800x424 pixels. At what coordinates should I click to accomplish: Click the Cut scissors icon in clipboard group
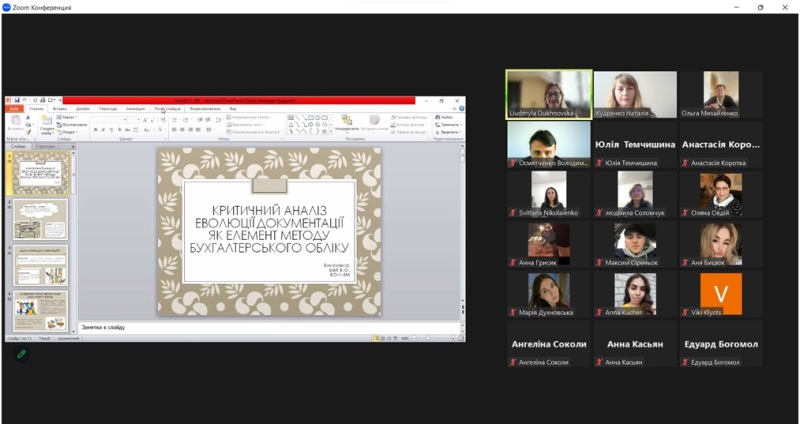point(28,118)
